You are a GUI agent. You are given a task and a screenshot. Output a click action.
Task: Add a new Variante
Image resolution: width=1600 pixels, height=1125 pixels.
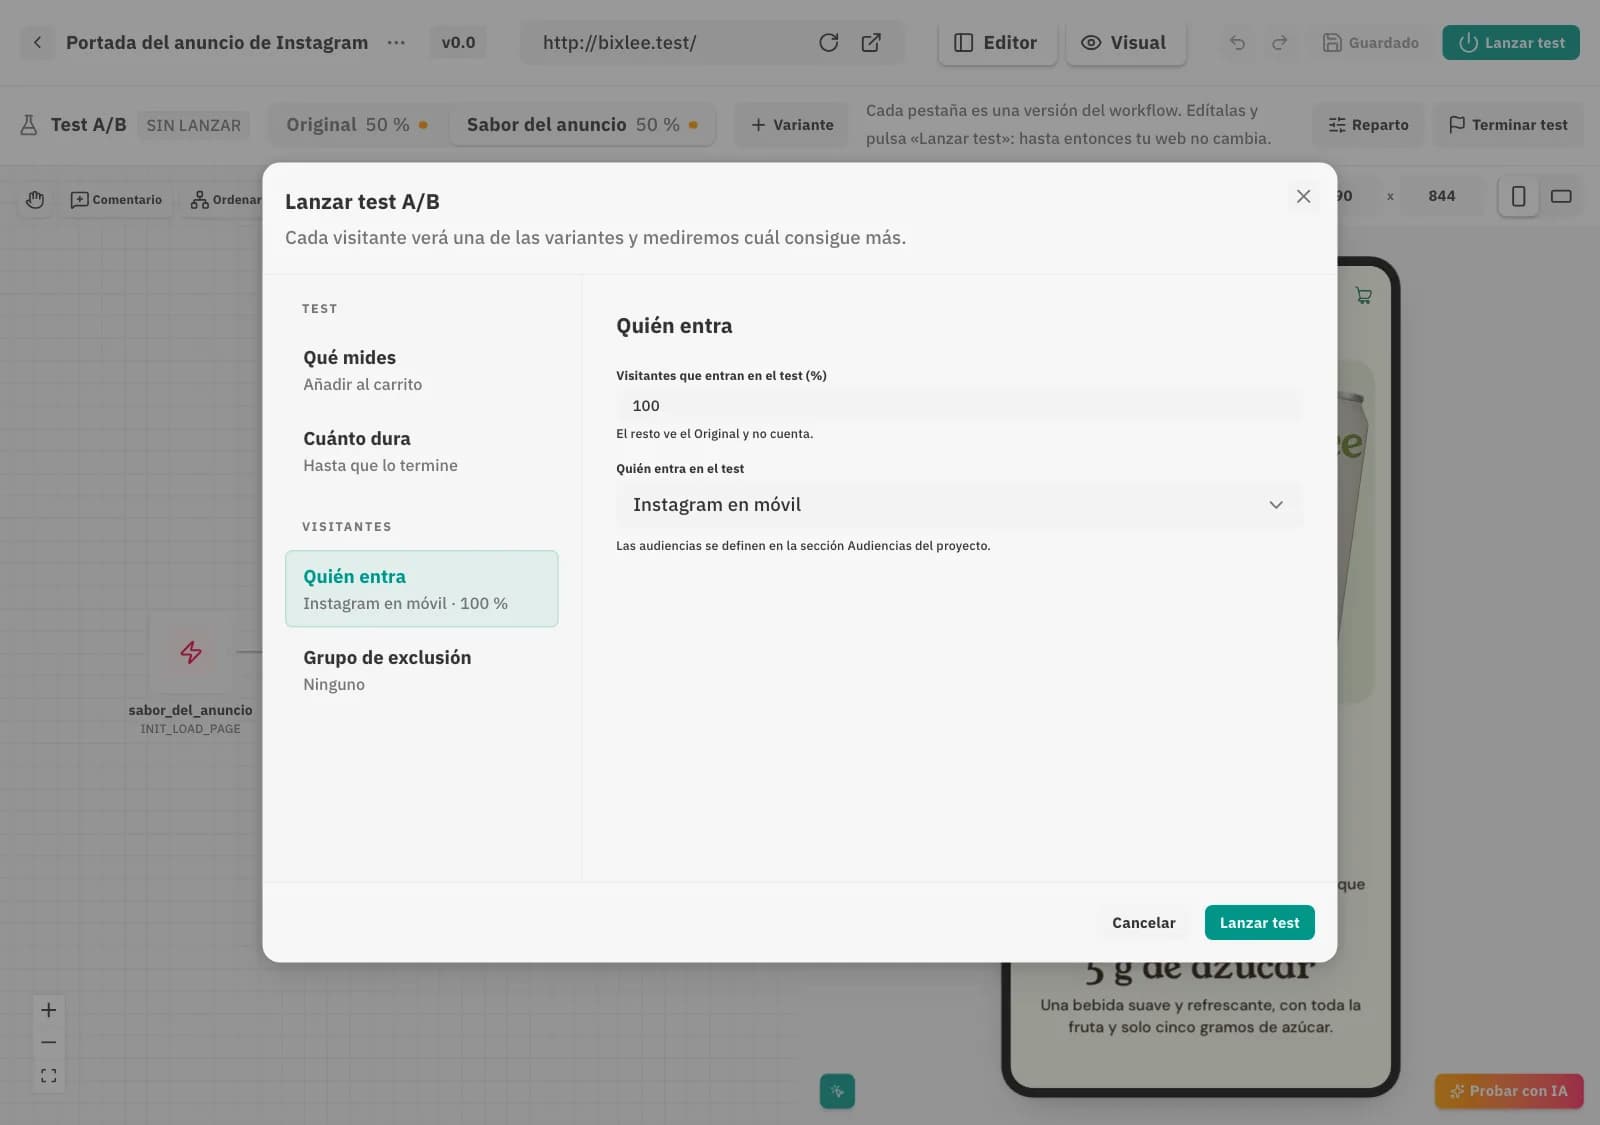(792, 125)
